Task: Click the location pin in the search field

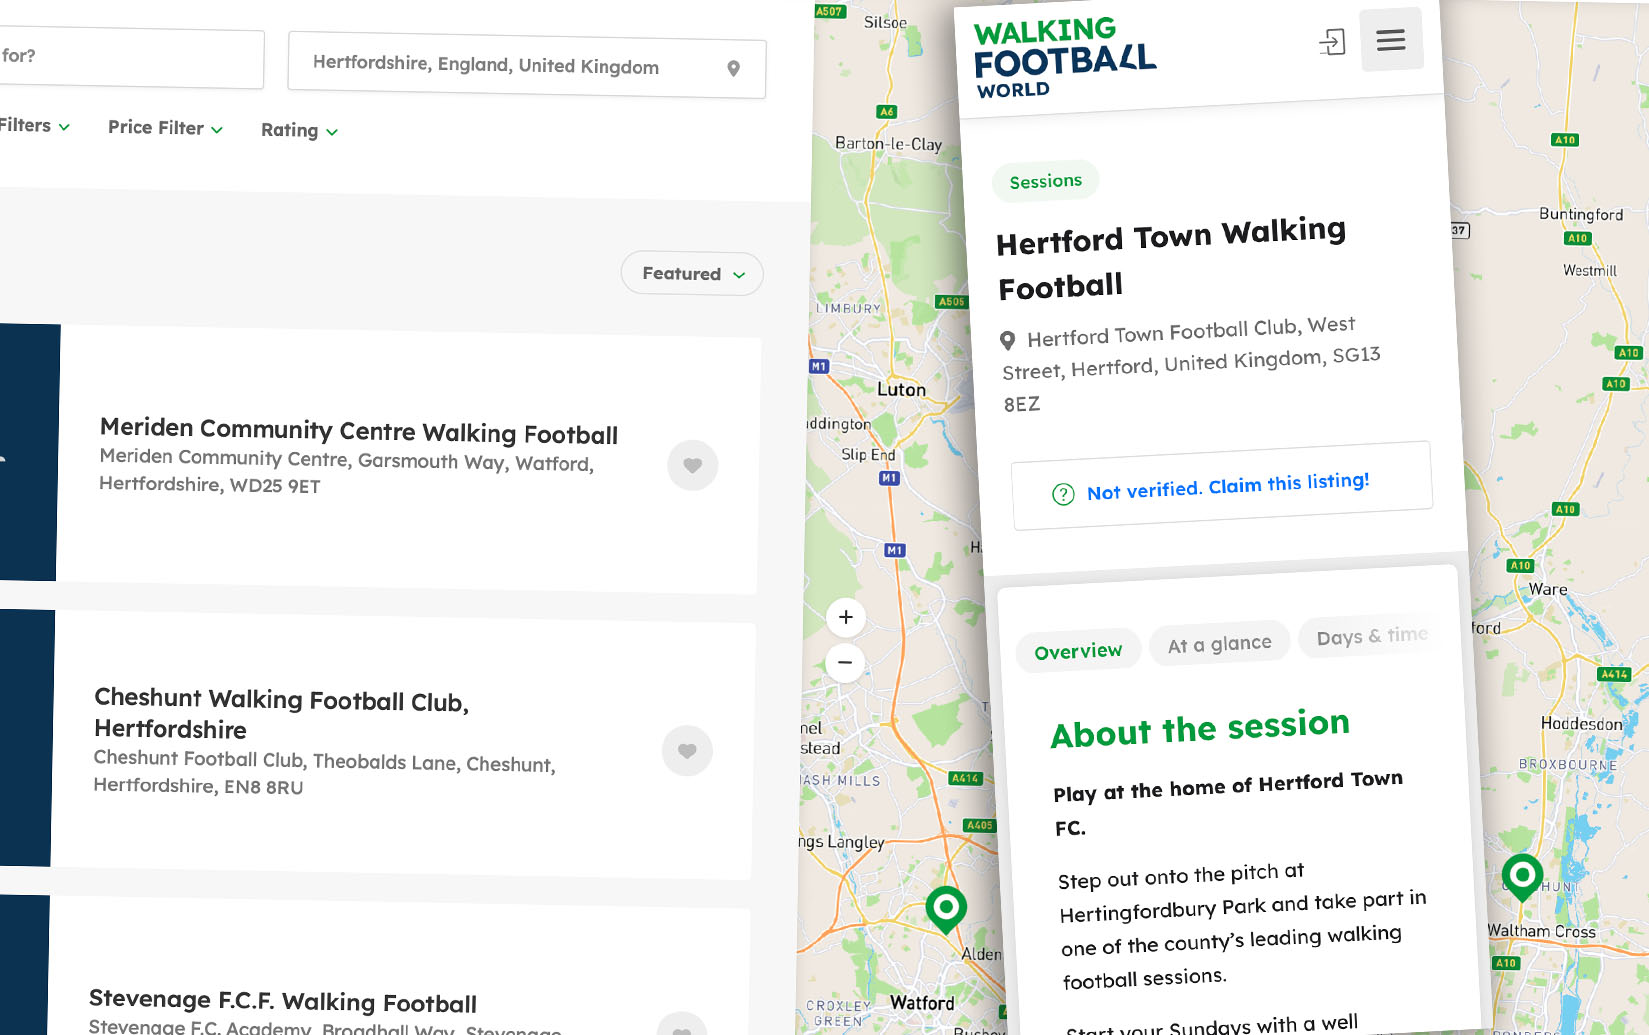Action: click(733, 69)
